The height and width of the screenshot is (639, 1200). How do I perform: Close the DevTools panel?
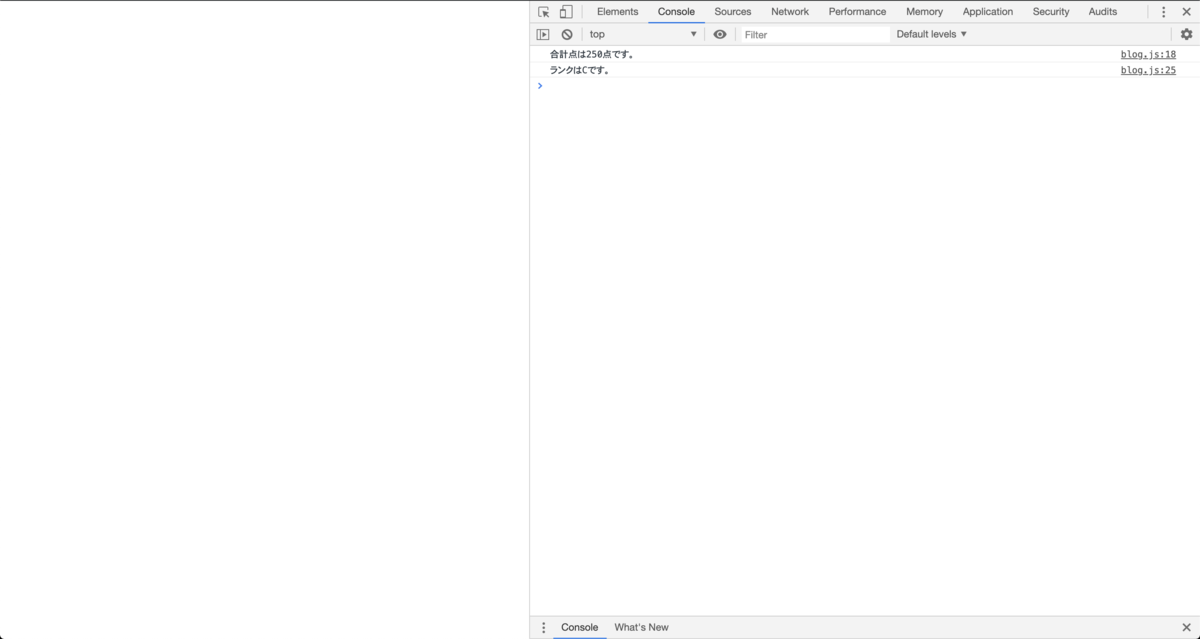click(x=1186, y=12)
